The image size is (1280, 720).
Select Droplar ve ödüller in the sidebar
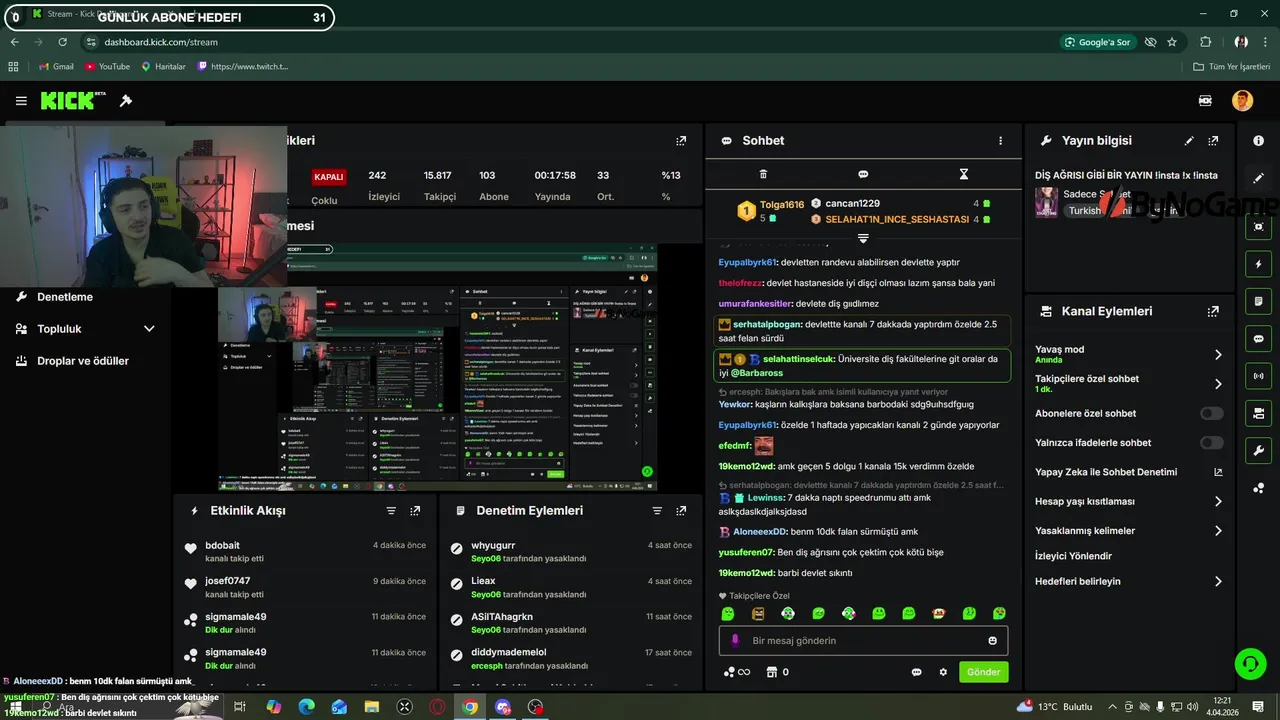(x=85, y=361)
